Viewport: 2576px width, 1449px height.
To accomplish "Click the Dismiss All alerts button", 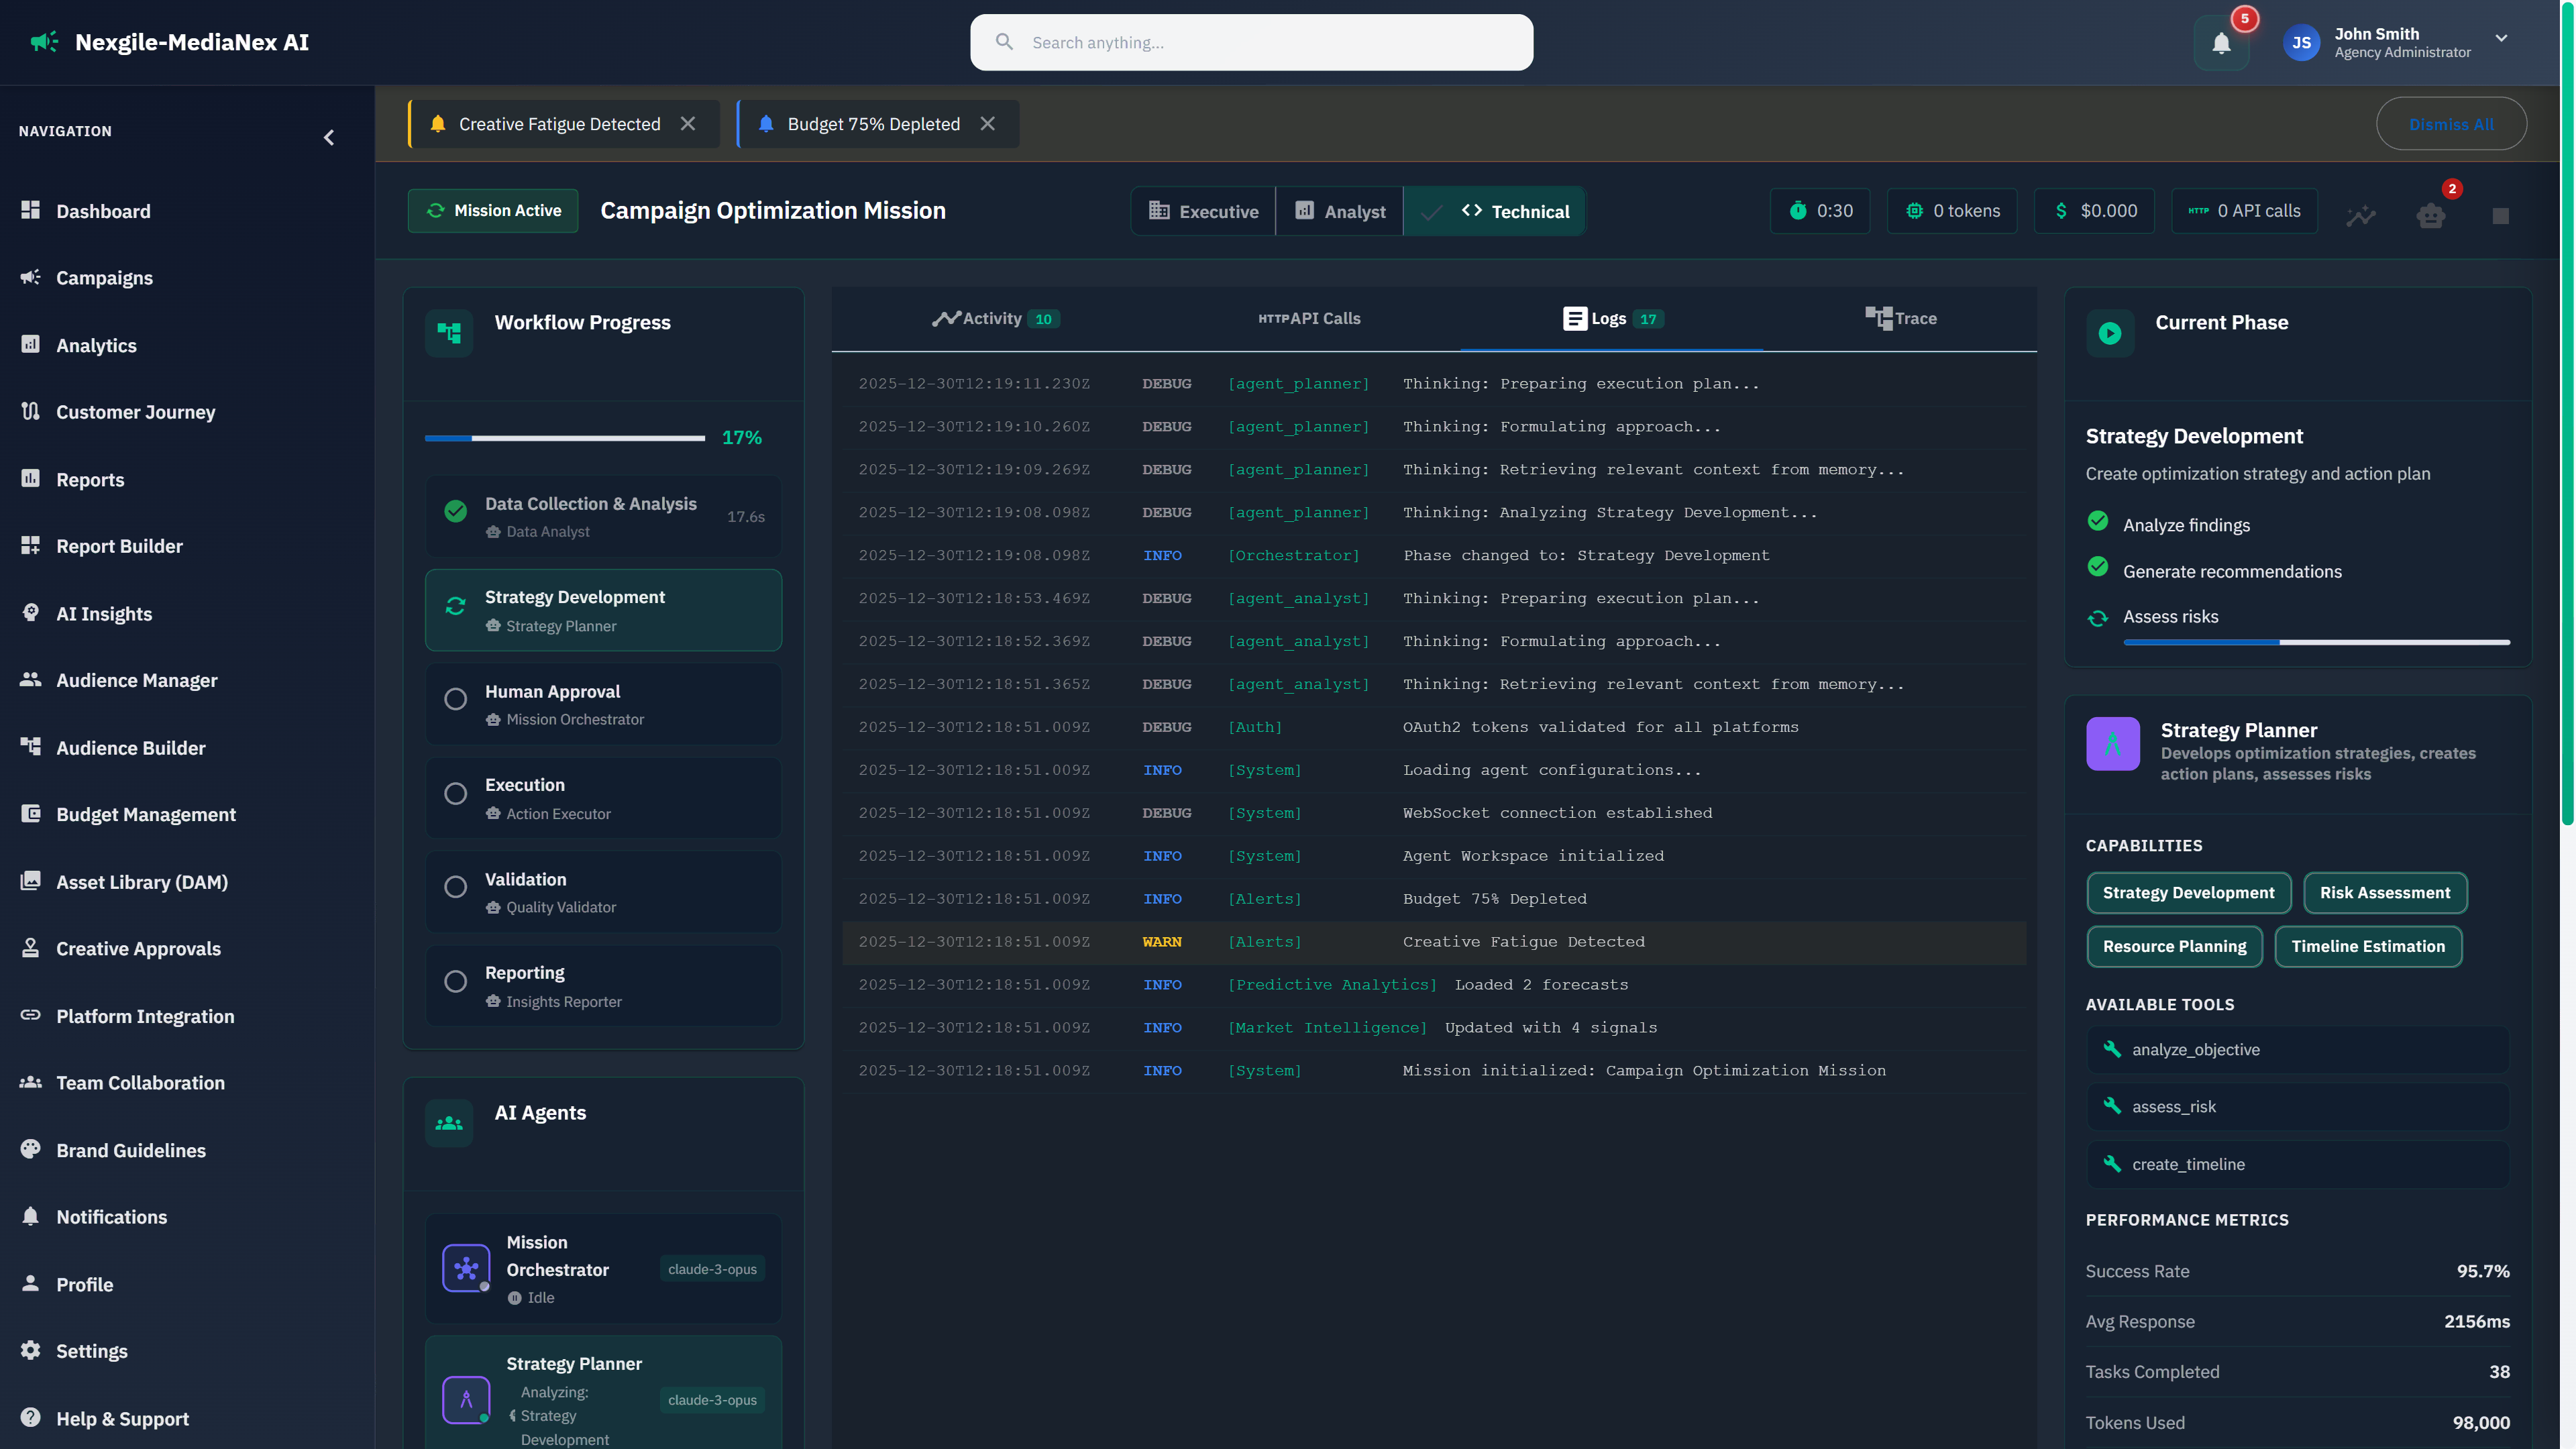I will [2451, 123].
